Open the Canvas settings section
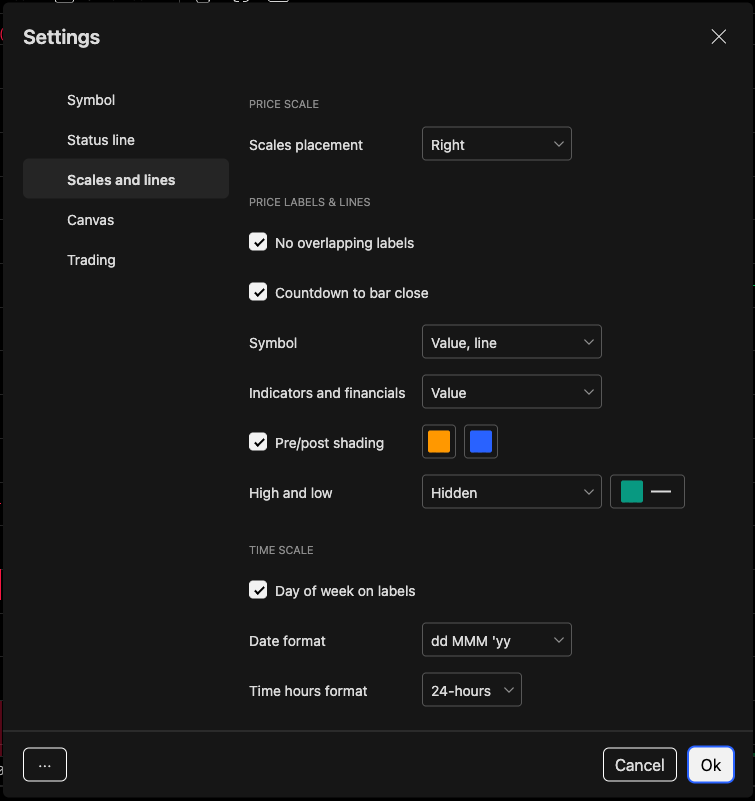 (126, 220)
